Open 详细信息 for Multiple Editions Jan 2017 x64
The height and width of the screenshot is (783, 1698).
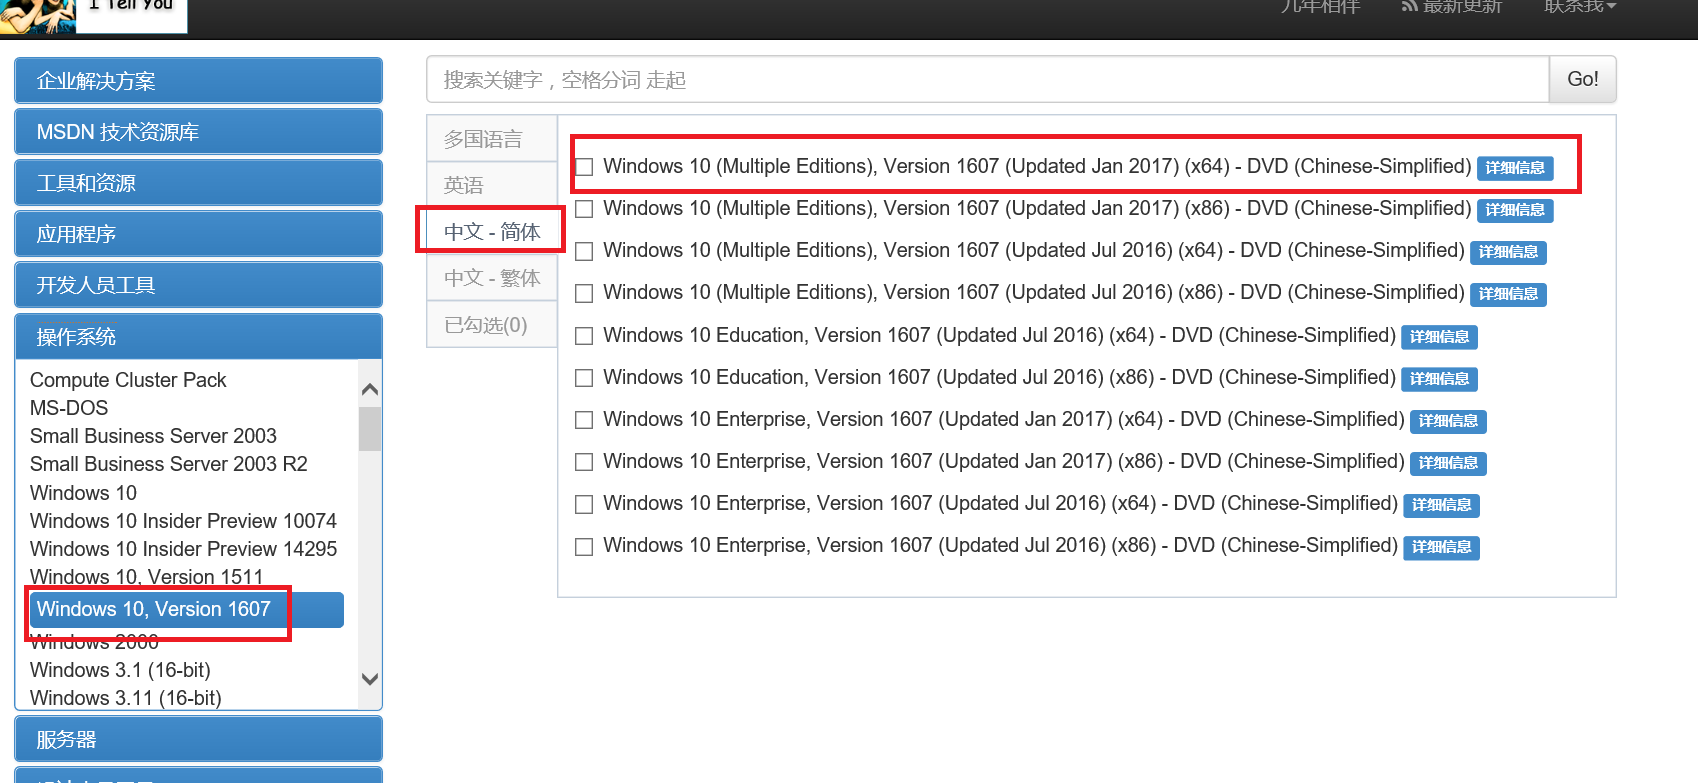(x=1515, y=168)
